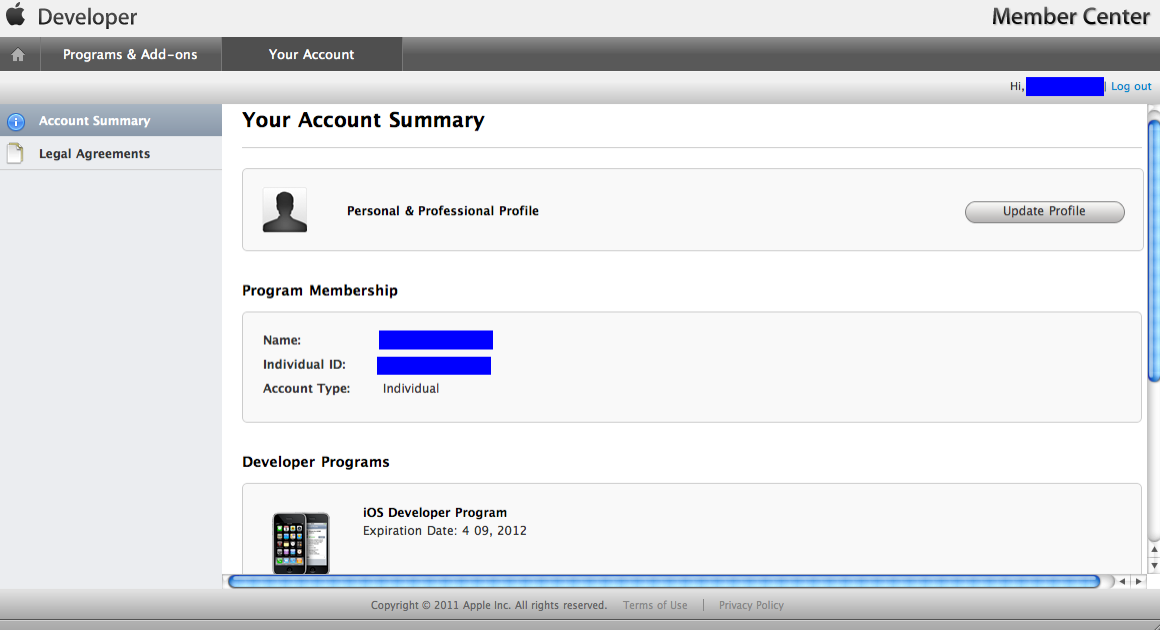Click the iOS Developer Program title
This screenshot has width=1160, height=630.
(x=435, y=512)
